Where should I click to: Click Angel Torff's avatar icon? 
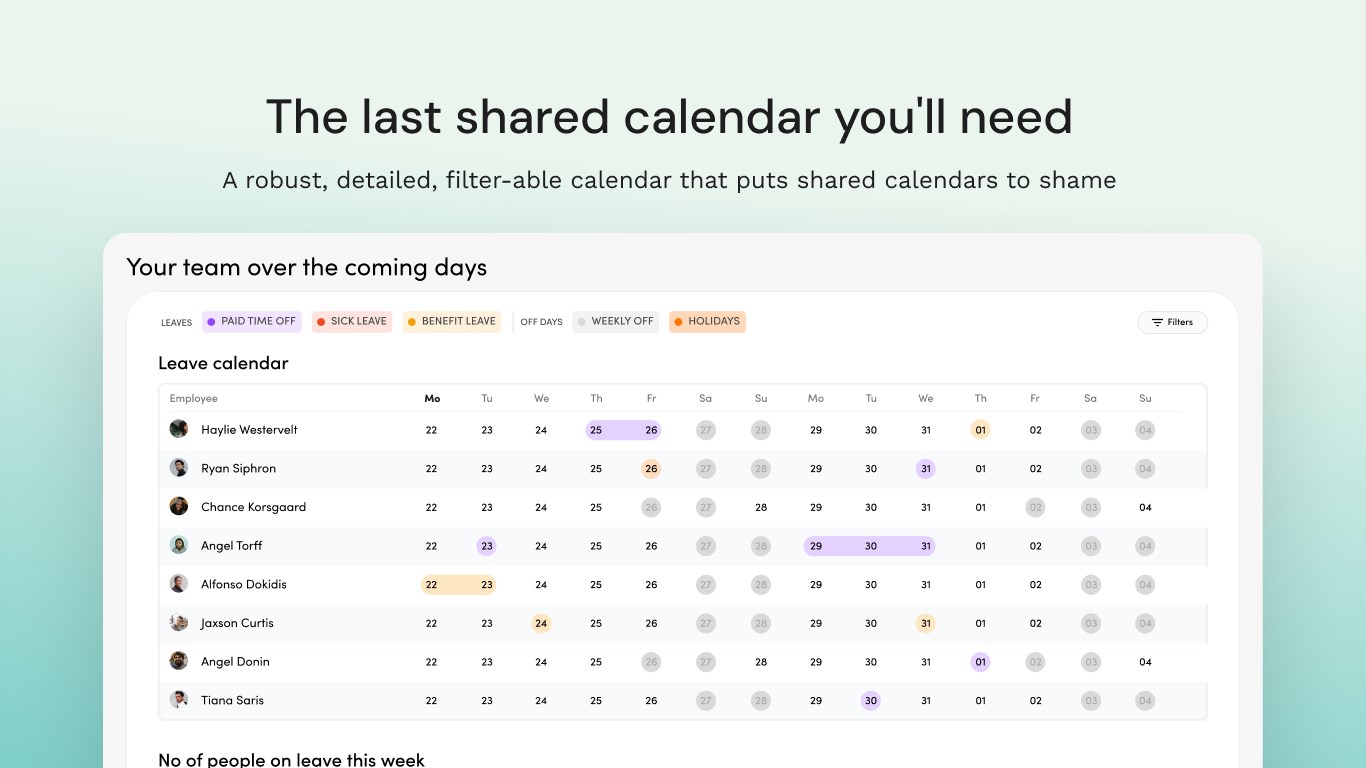click(179, 545)
